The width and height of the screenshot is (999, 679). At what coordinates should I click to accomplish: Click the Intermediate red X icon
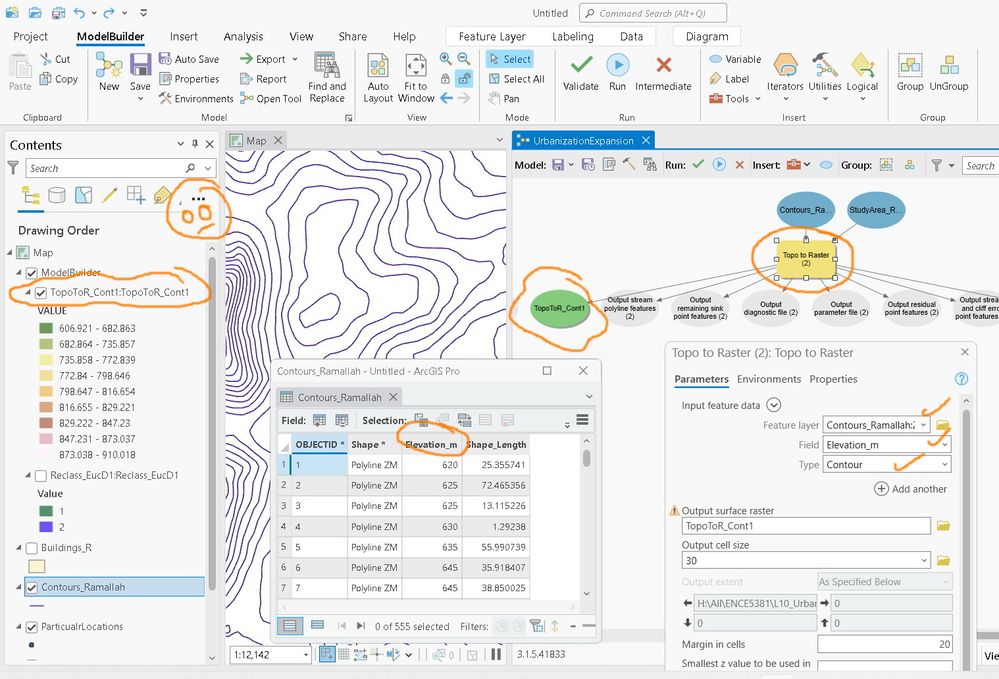coord(663,65)
